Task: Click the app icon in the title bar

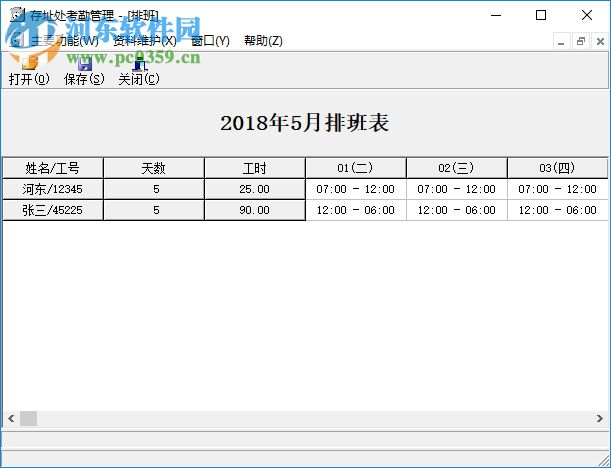Action: pos(17,15)
